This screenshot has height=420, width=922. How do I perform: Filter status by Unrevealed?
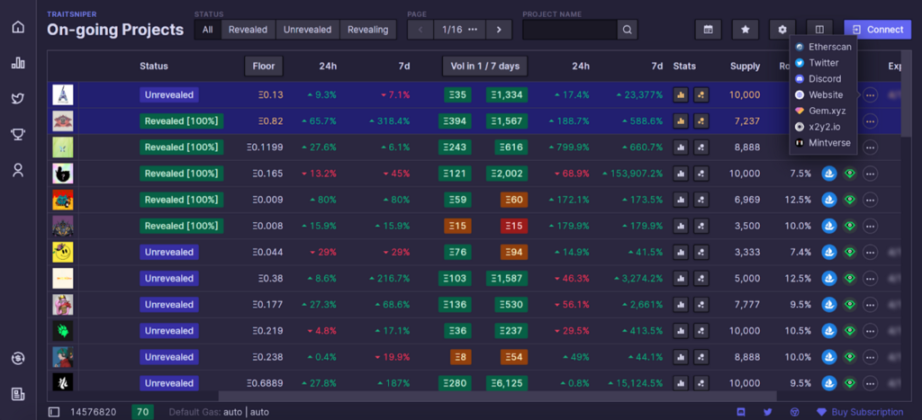[307, 30]
